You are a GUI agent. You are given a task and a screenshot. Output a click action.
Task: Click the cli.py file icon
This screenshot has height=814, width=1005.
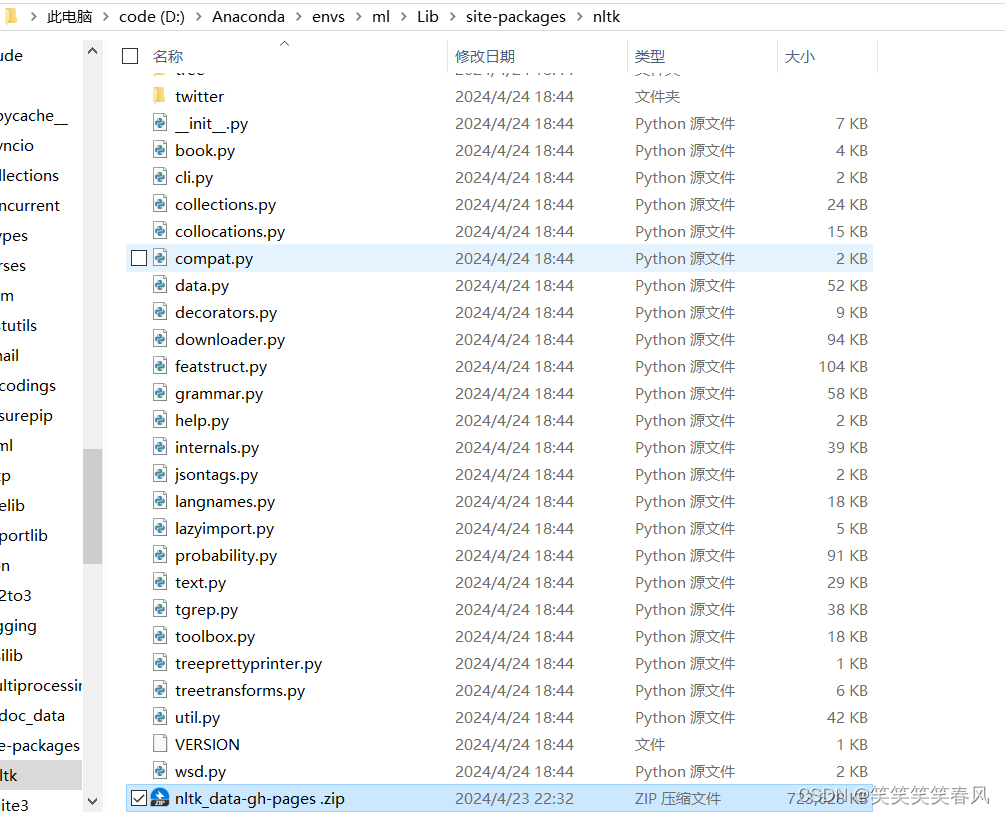click(160, 176)
